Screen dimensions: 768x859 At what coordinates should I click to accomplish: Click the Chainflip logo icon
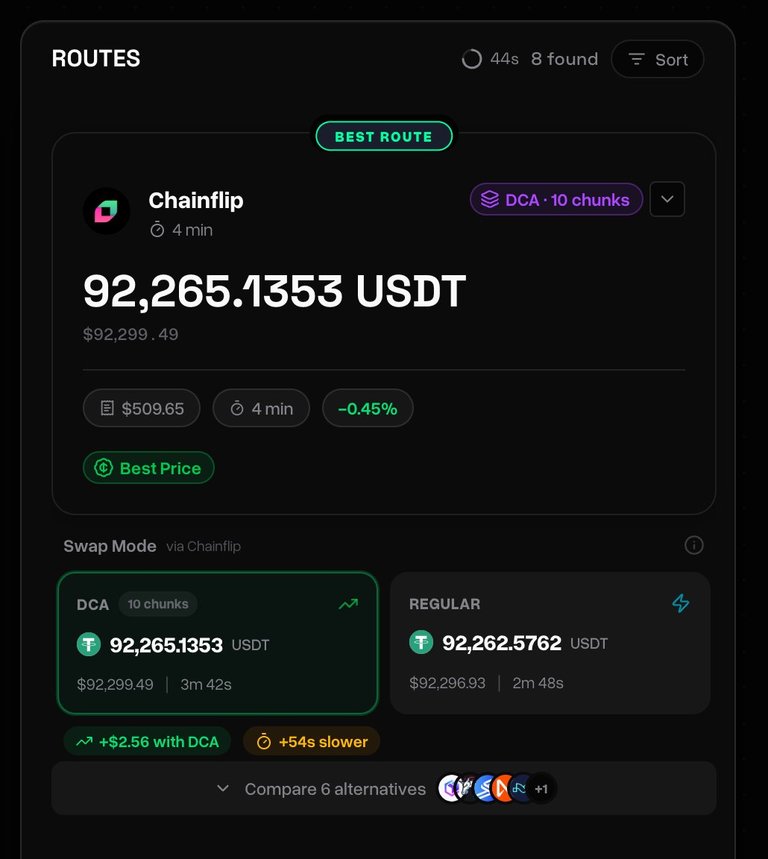(x=106, y=211)
